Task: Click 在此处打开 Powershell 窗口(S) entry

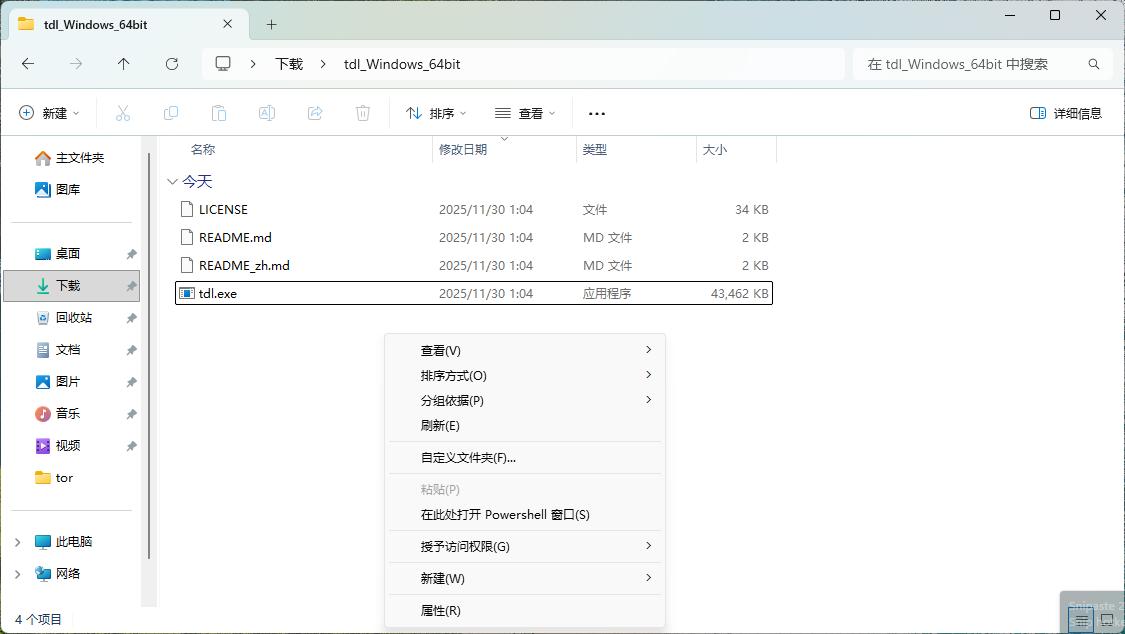Action: click(505, 514)
